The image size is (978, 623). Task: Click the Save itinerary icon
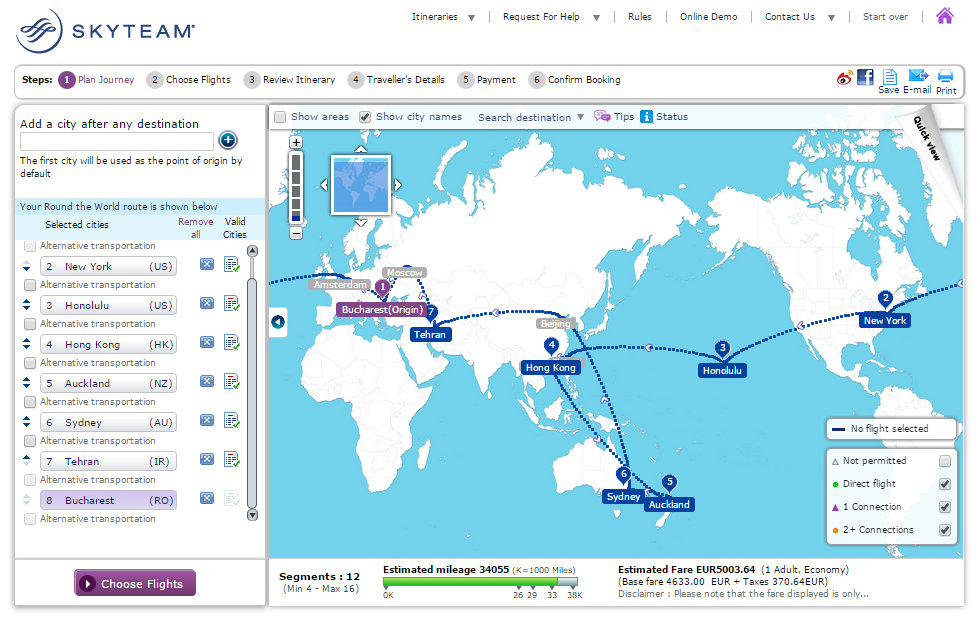890,77
